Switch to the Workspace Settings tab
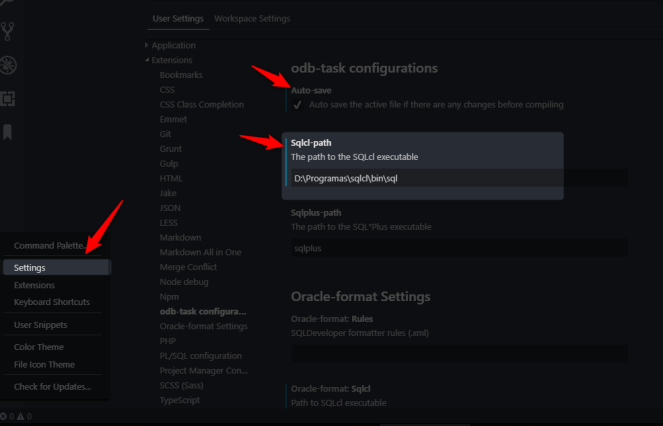Viewport: 663px width, 426px height. pyautogui.click(x=251, y=19)
